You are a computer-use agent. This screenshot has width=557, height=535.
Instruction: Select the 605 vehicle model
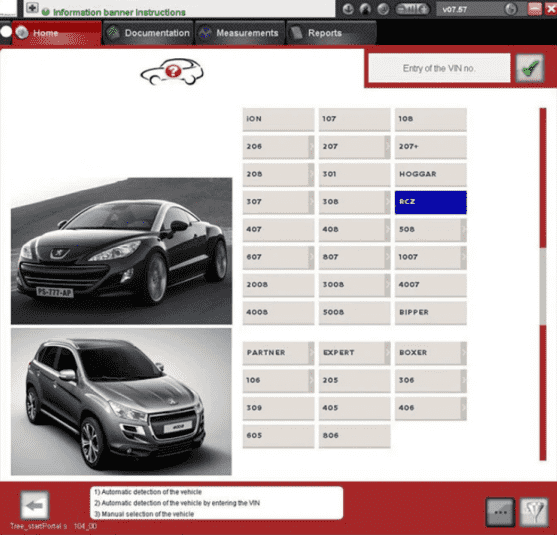coord(278,436)
